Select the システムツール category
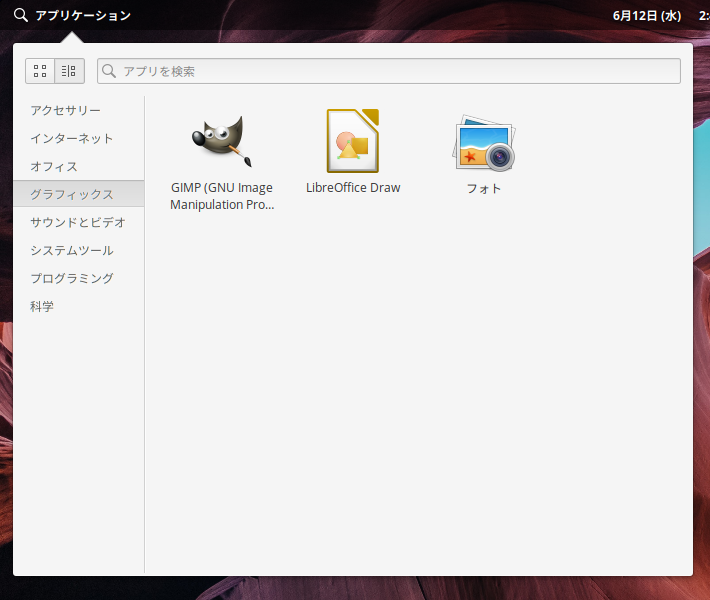This screenshot has height=600, width=710. coord(79,250)
